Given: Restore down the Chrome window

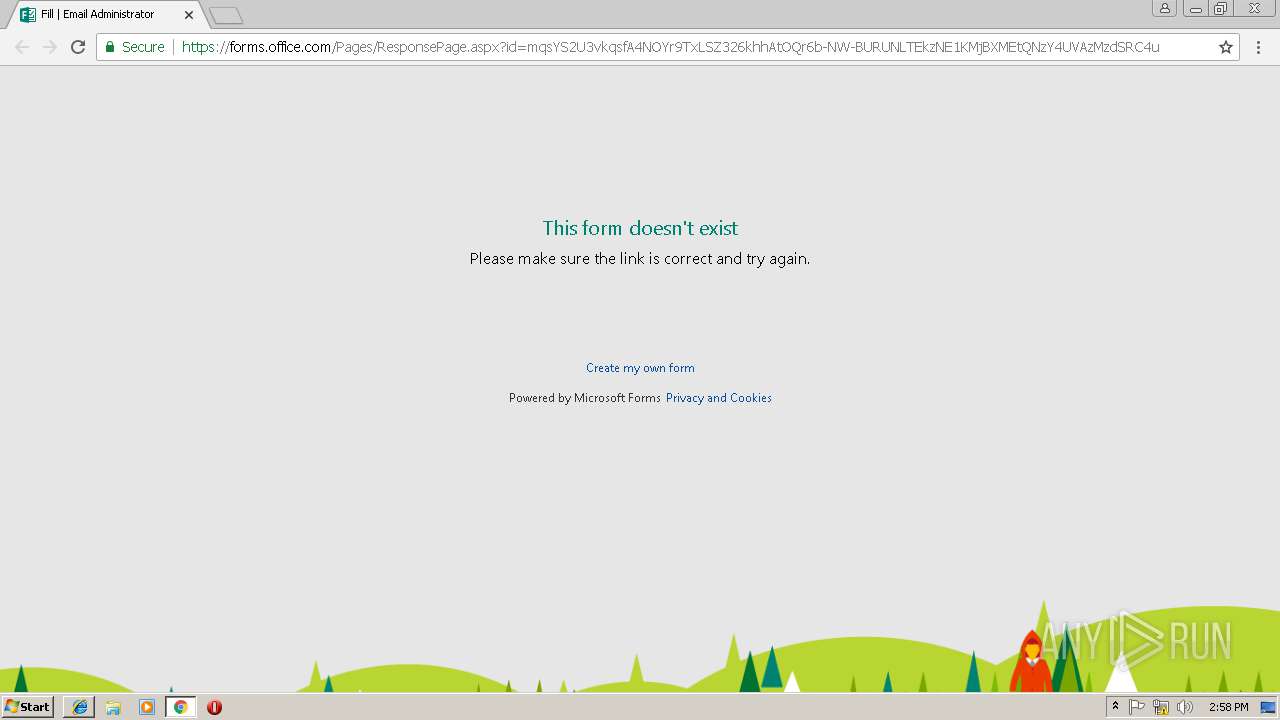Looking at the screenshot, I should click(1221, 8).
